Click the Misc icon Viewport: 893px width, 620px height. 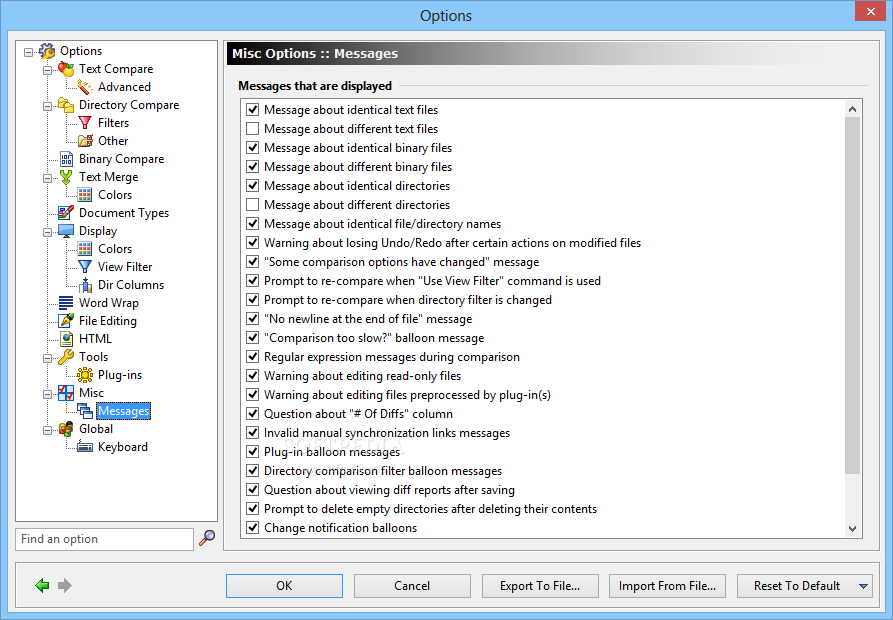(x=66, y=393)
